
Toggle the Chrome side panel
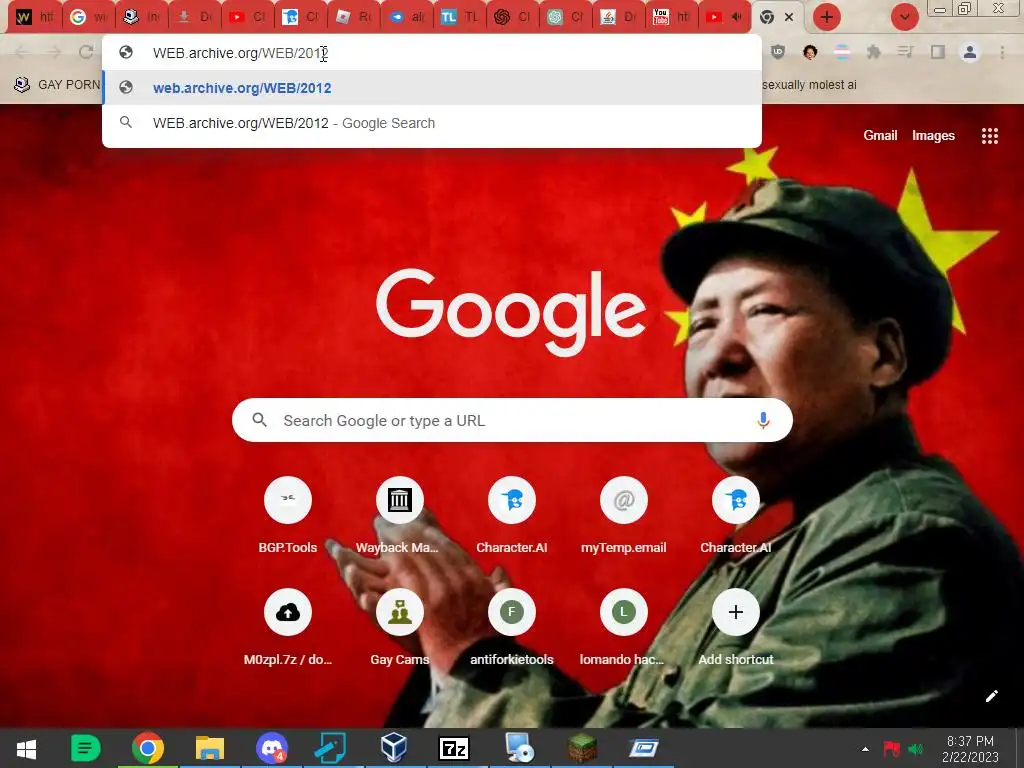[x=938, y=52]
